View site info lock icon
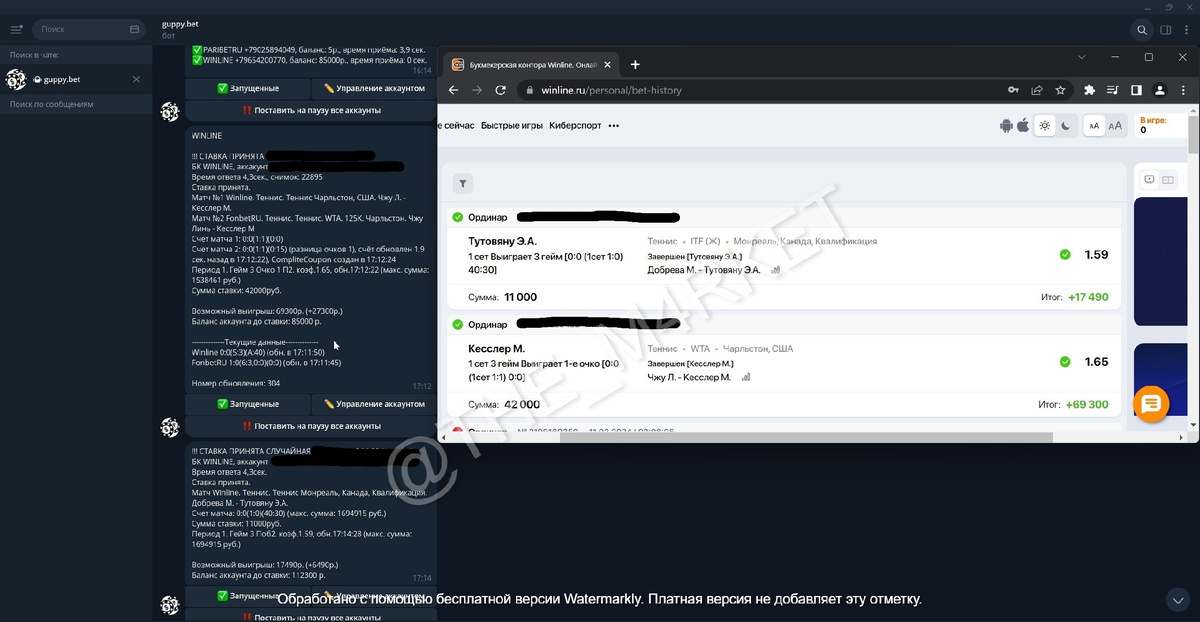Screen dimensions: 1200x622 (531, 90)
